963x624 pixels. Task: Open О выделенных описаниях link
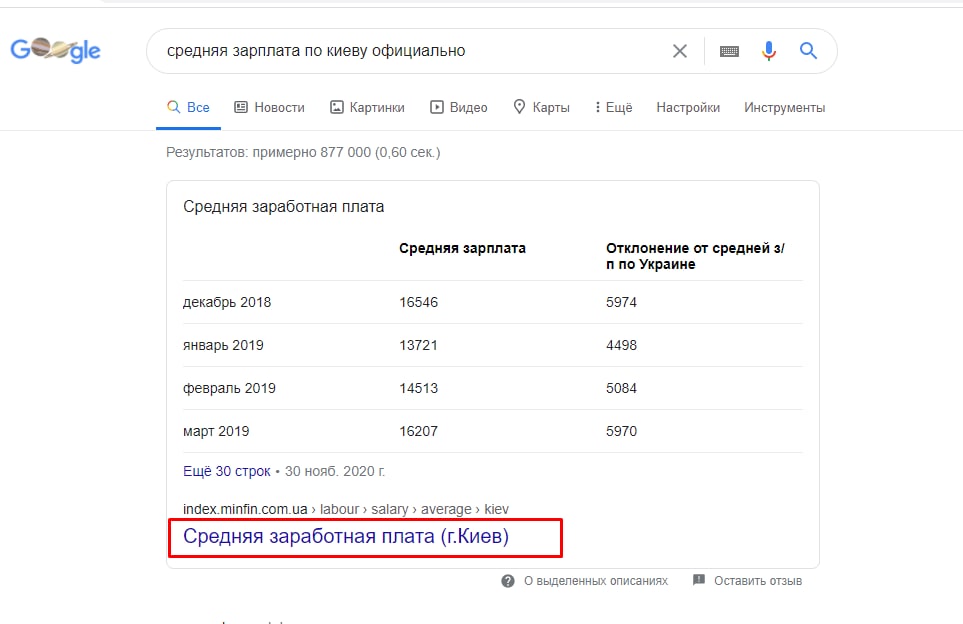point(596,581)
